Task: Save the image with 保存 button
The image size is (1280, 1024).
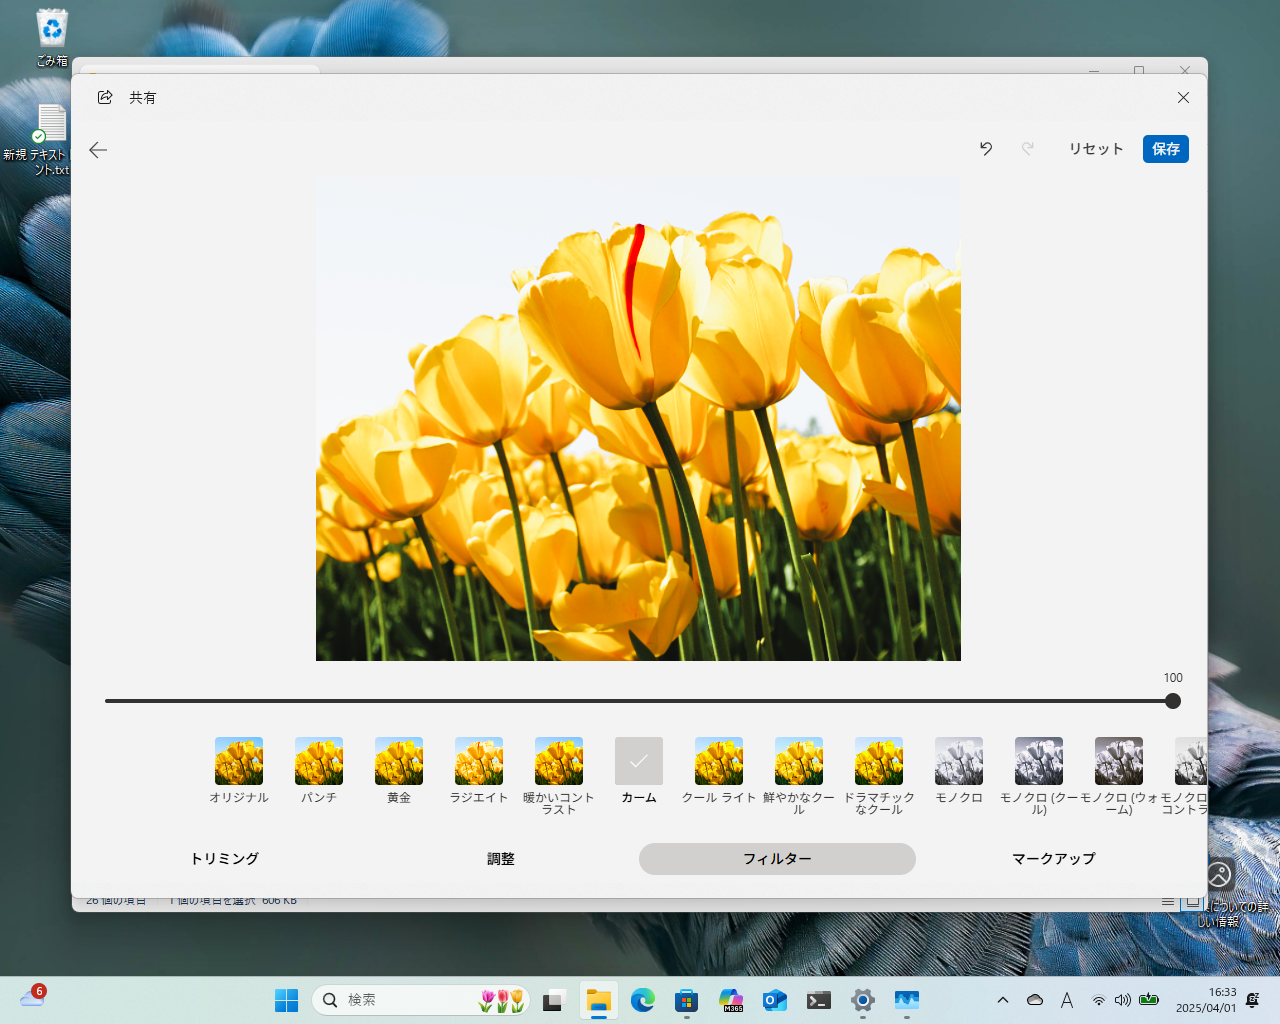Action: 1165,149
